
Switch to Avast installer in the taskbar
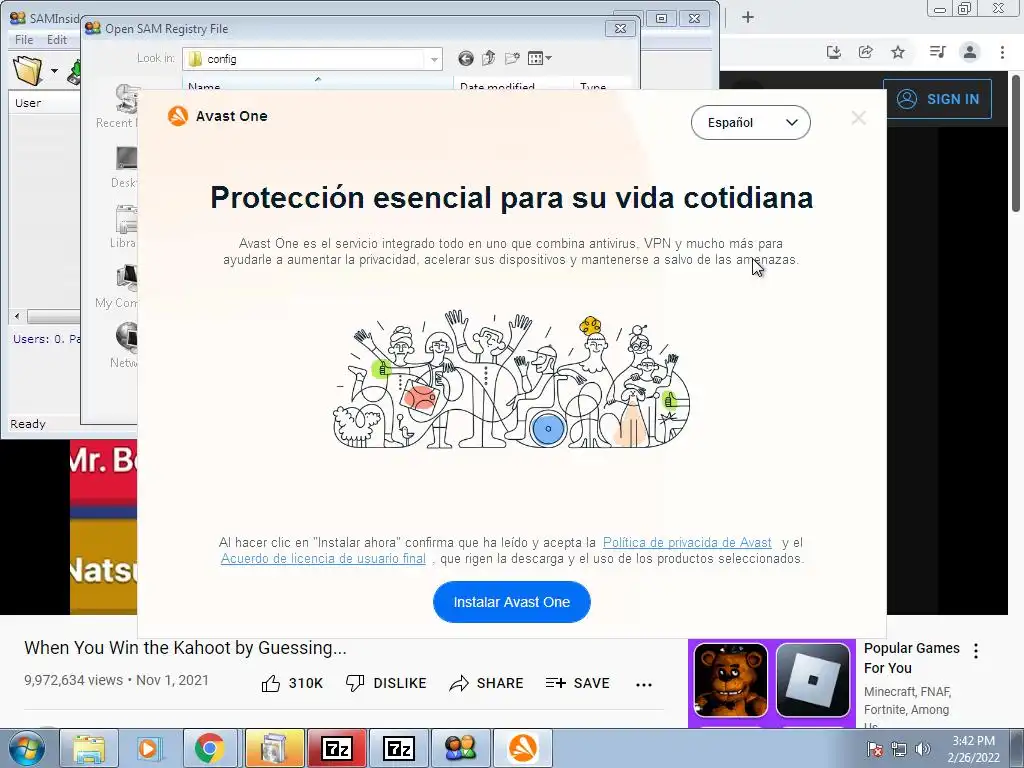pyautogui.click(x=522, y=748)
